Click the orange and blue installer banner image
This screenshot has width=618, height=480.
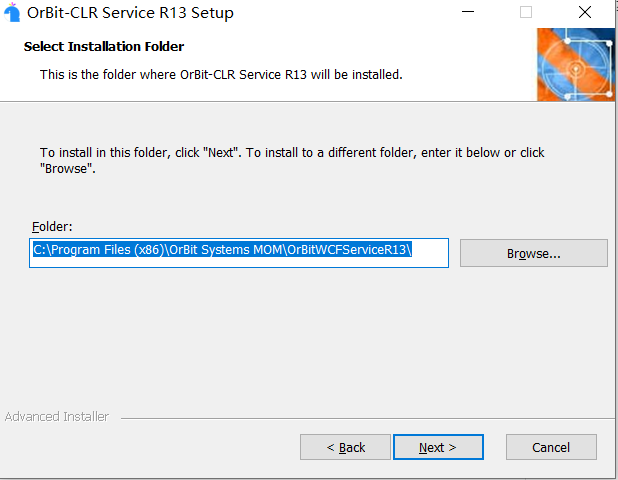[575, 64]
